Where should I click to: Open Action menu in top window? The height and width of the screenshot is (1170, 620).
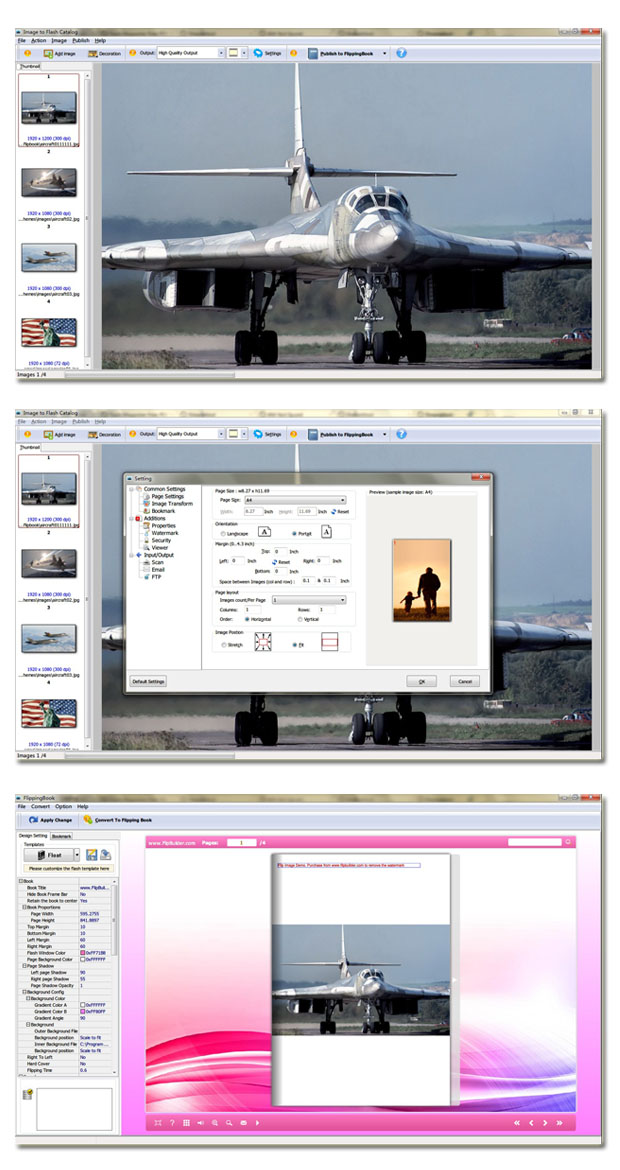(x=38, y=40)
